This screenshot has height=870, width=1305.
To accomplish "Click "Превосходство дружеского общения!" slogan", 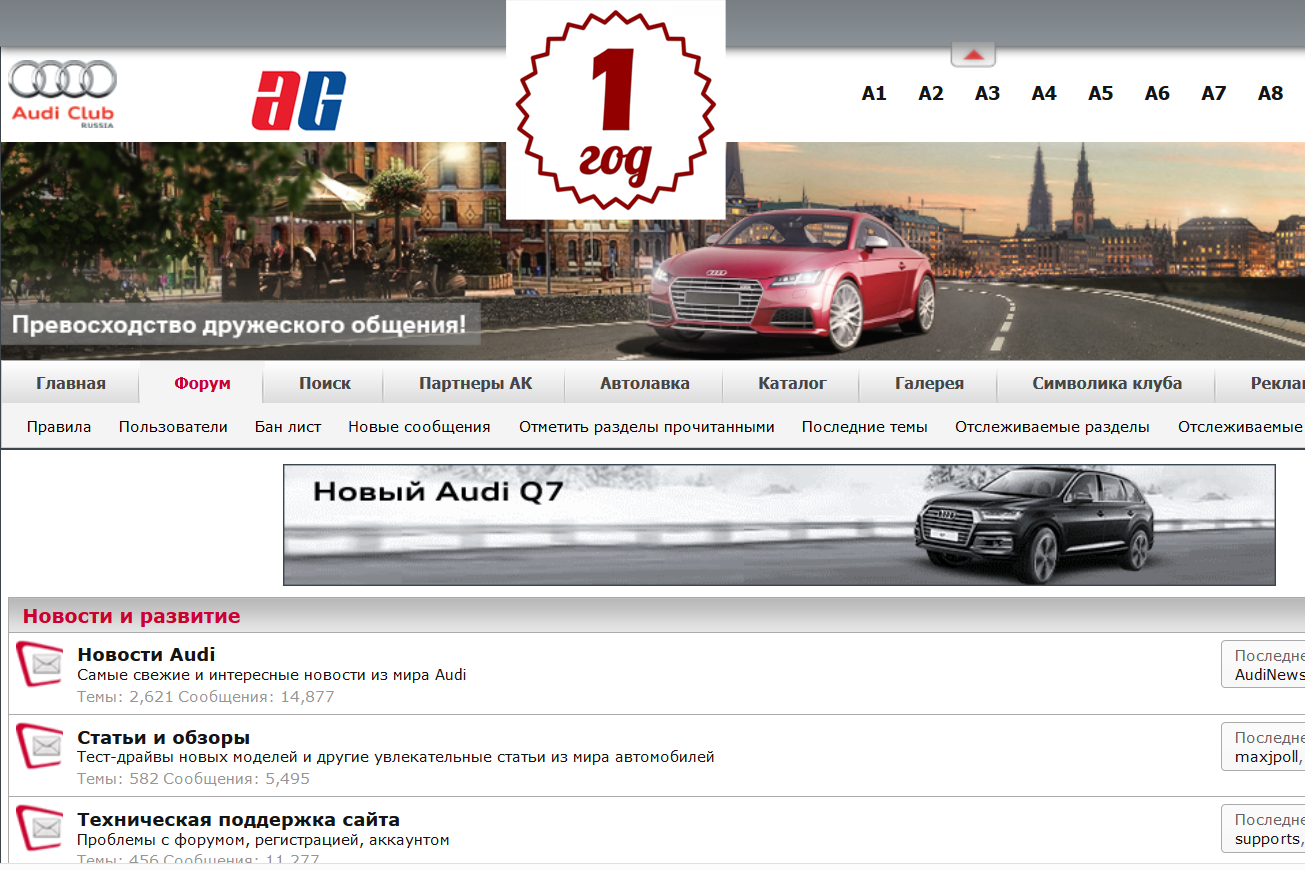I will [239, 325].
